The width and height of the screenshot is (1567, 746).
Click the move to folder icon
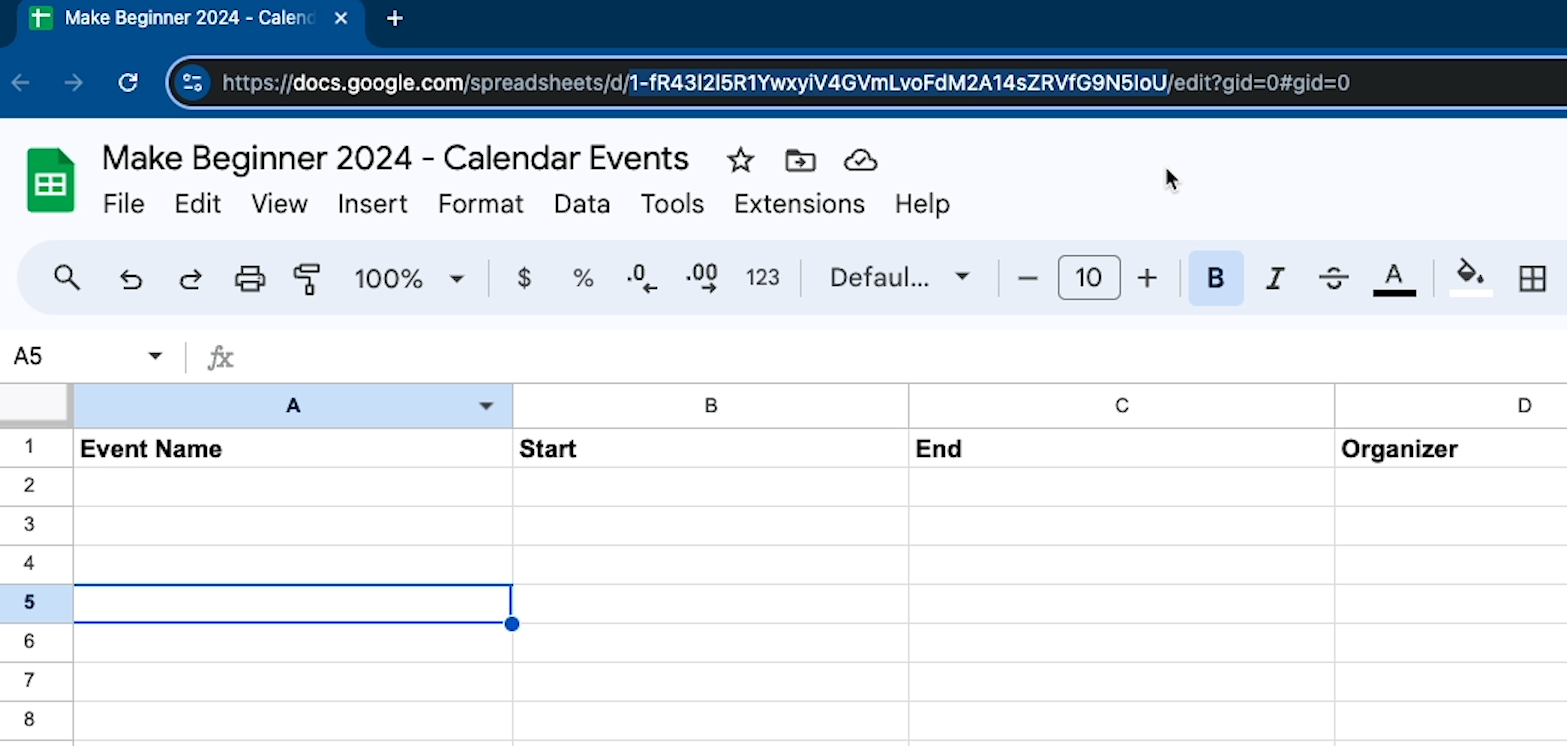tap(800, 160)
